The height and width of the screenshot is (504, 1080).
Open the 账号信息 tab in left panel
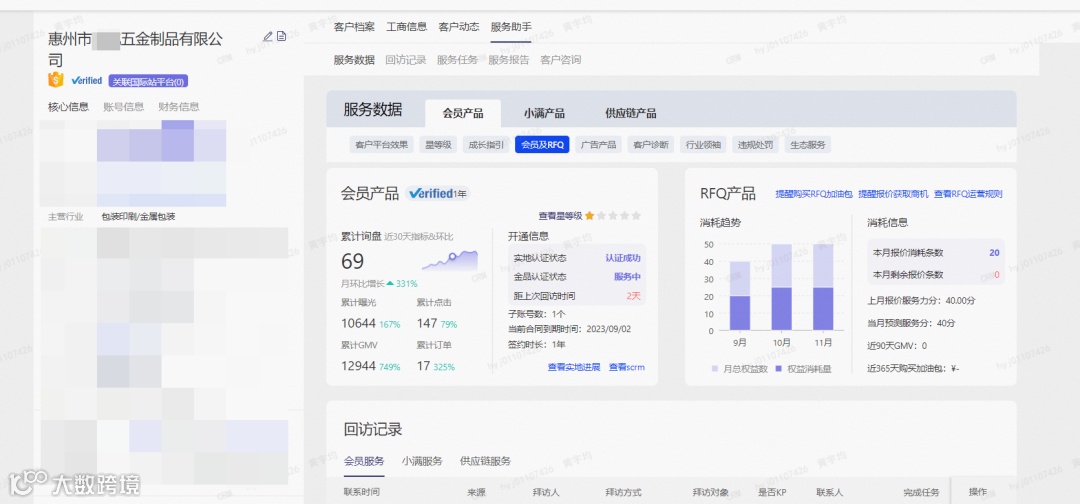[x=123, y=107]
